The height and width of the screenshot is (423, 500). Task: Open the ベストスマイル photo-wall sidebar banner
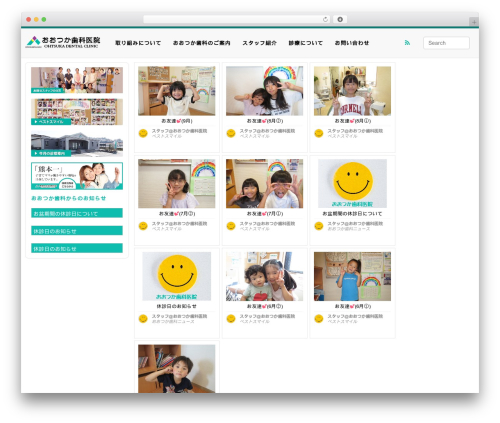tap(77, 112)
